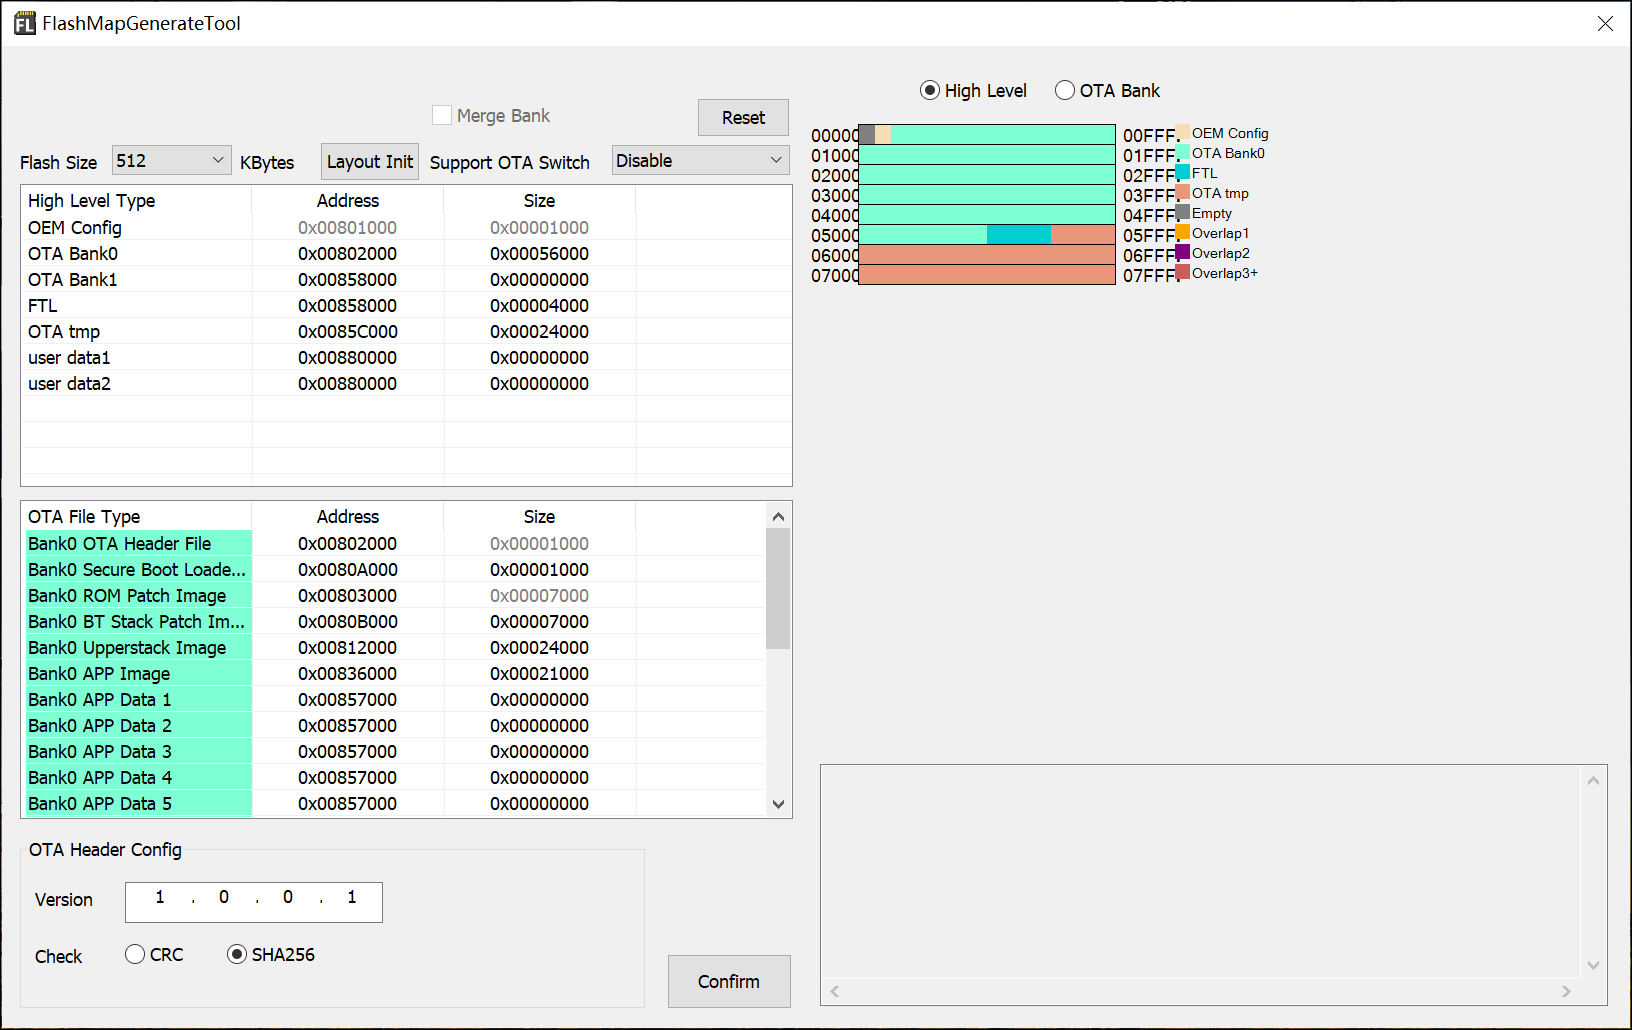Select Bank0 APP Data 5 row

pos(394,804)
